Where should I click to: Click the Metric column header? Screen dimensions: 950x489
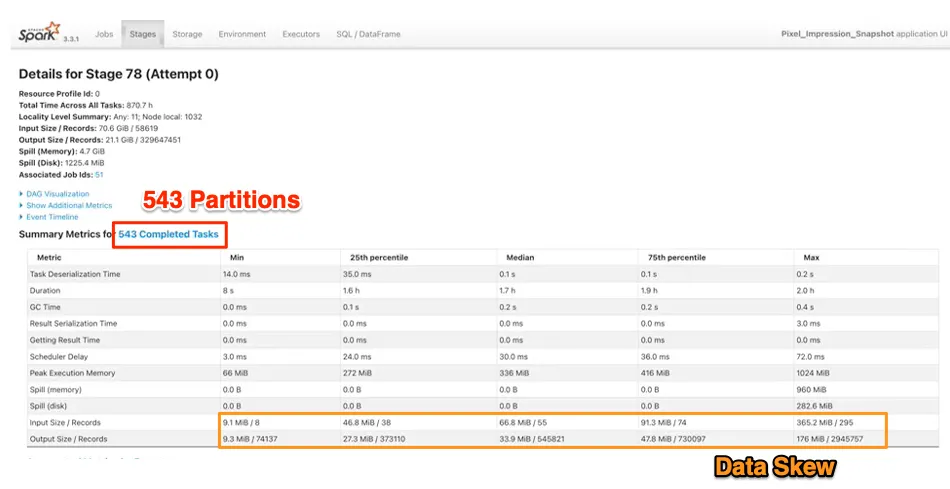tap(49, 258)
